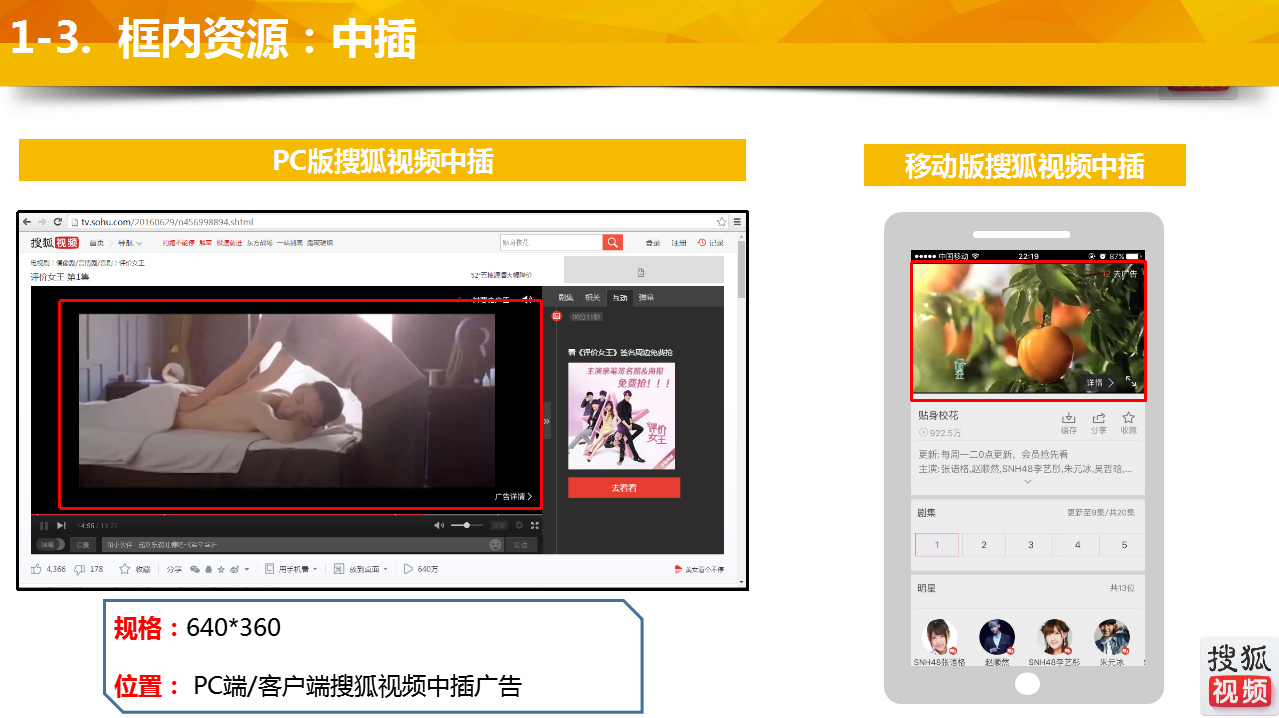
Task: Reload the tv.sohu.com page
Action: coord(58,221)
